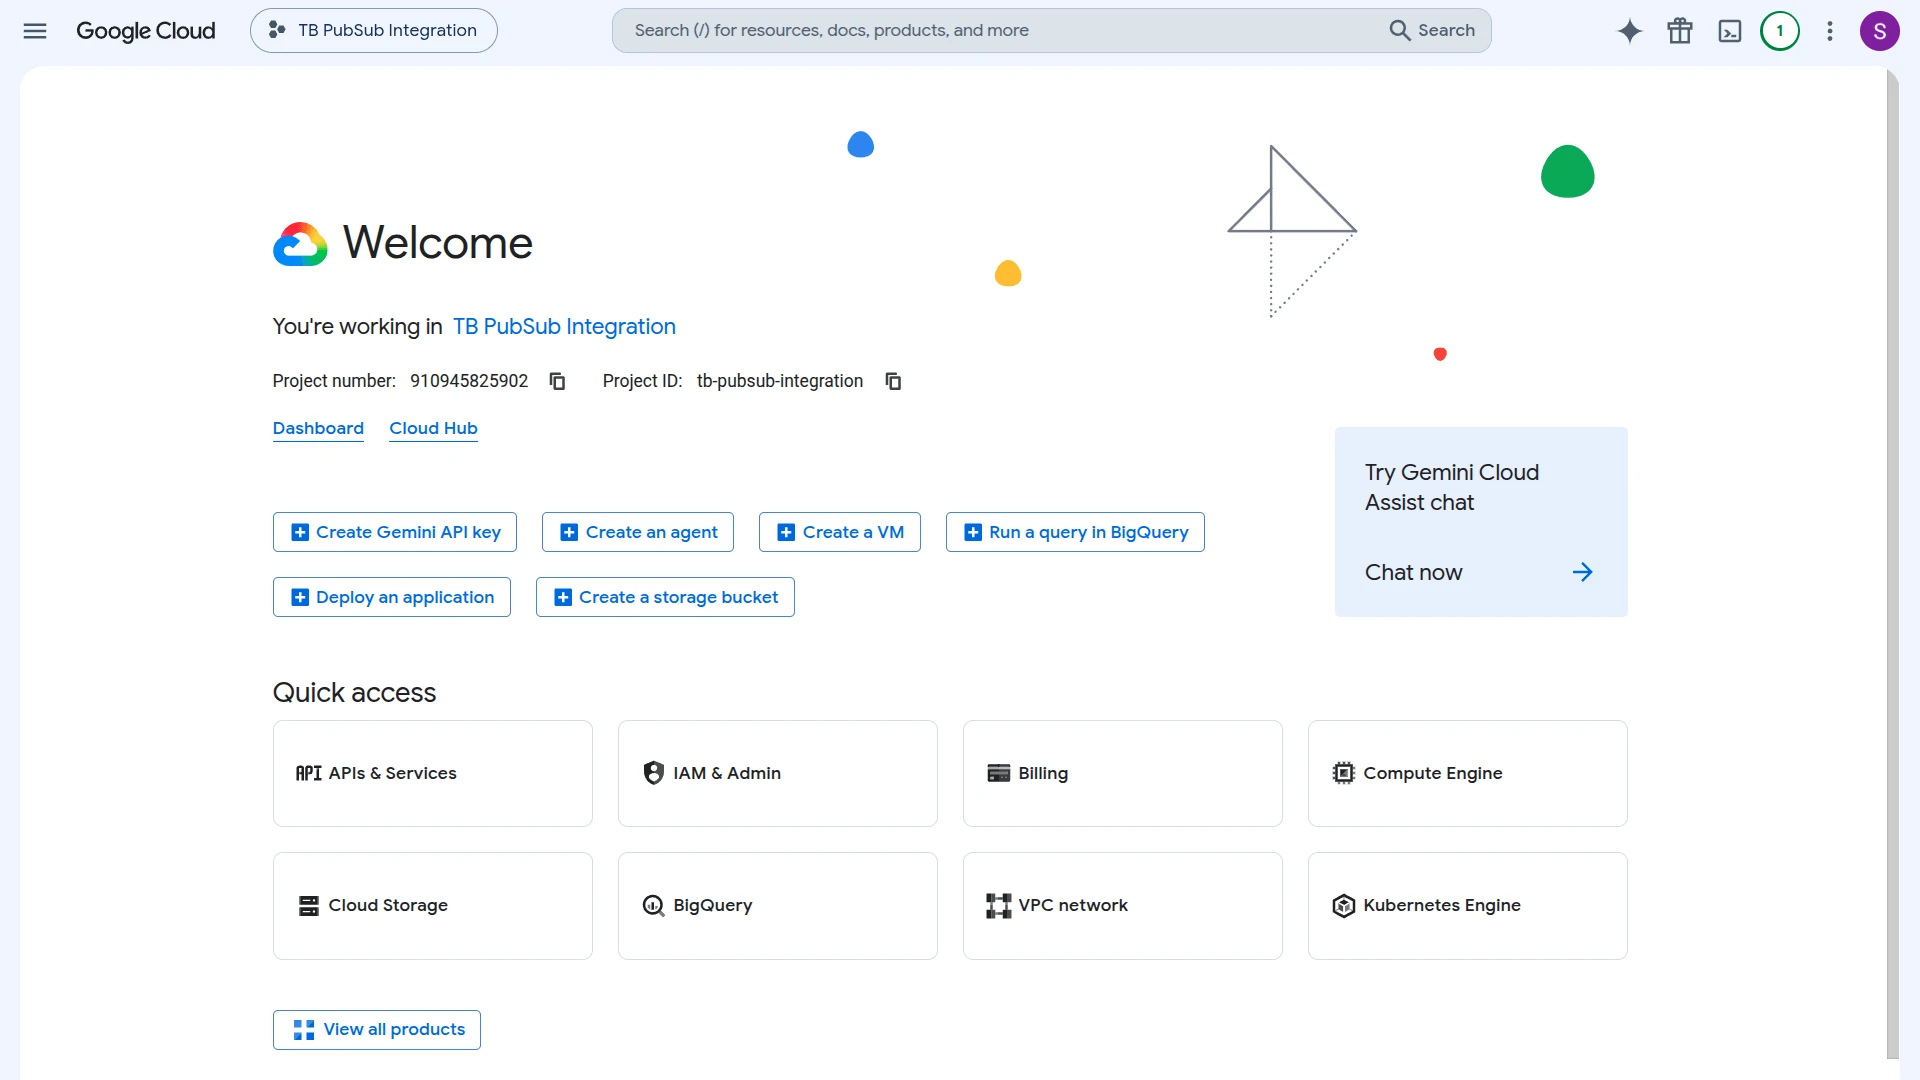Open the three-dot settings and utilities menu
The height and width of the screenshot is (1080, 1920).
pos(1830,31)
